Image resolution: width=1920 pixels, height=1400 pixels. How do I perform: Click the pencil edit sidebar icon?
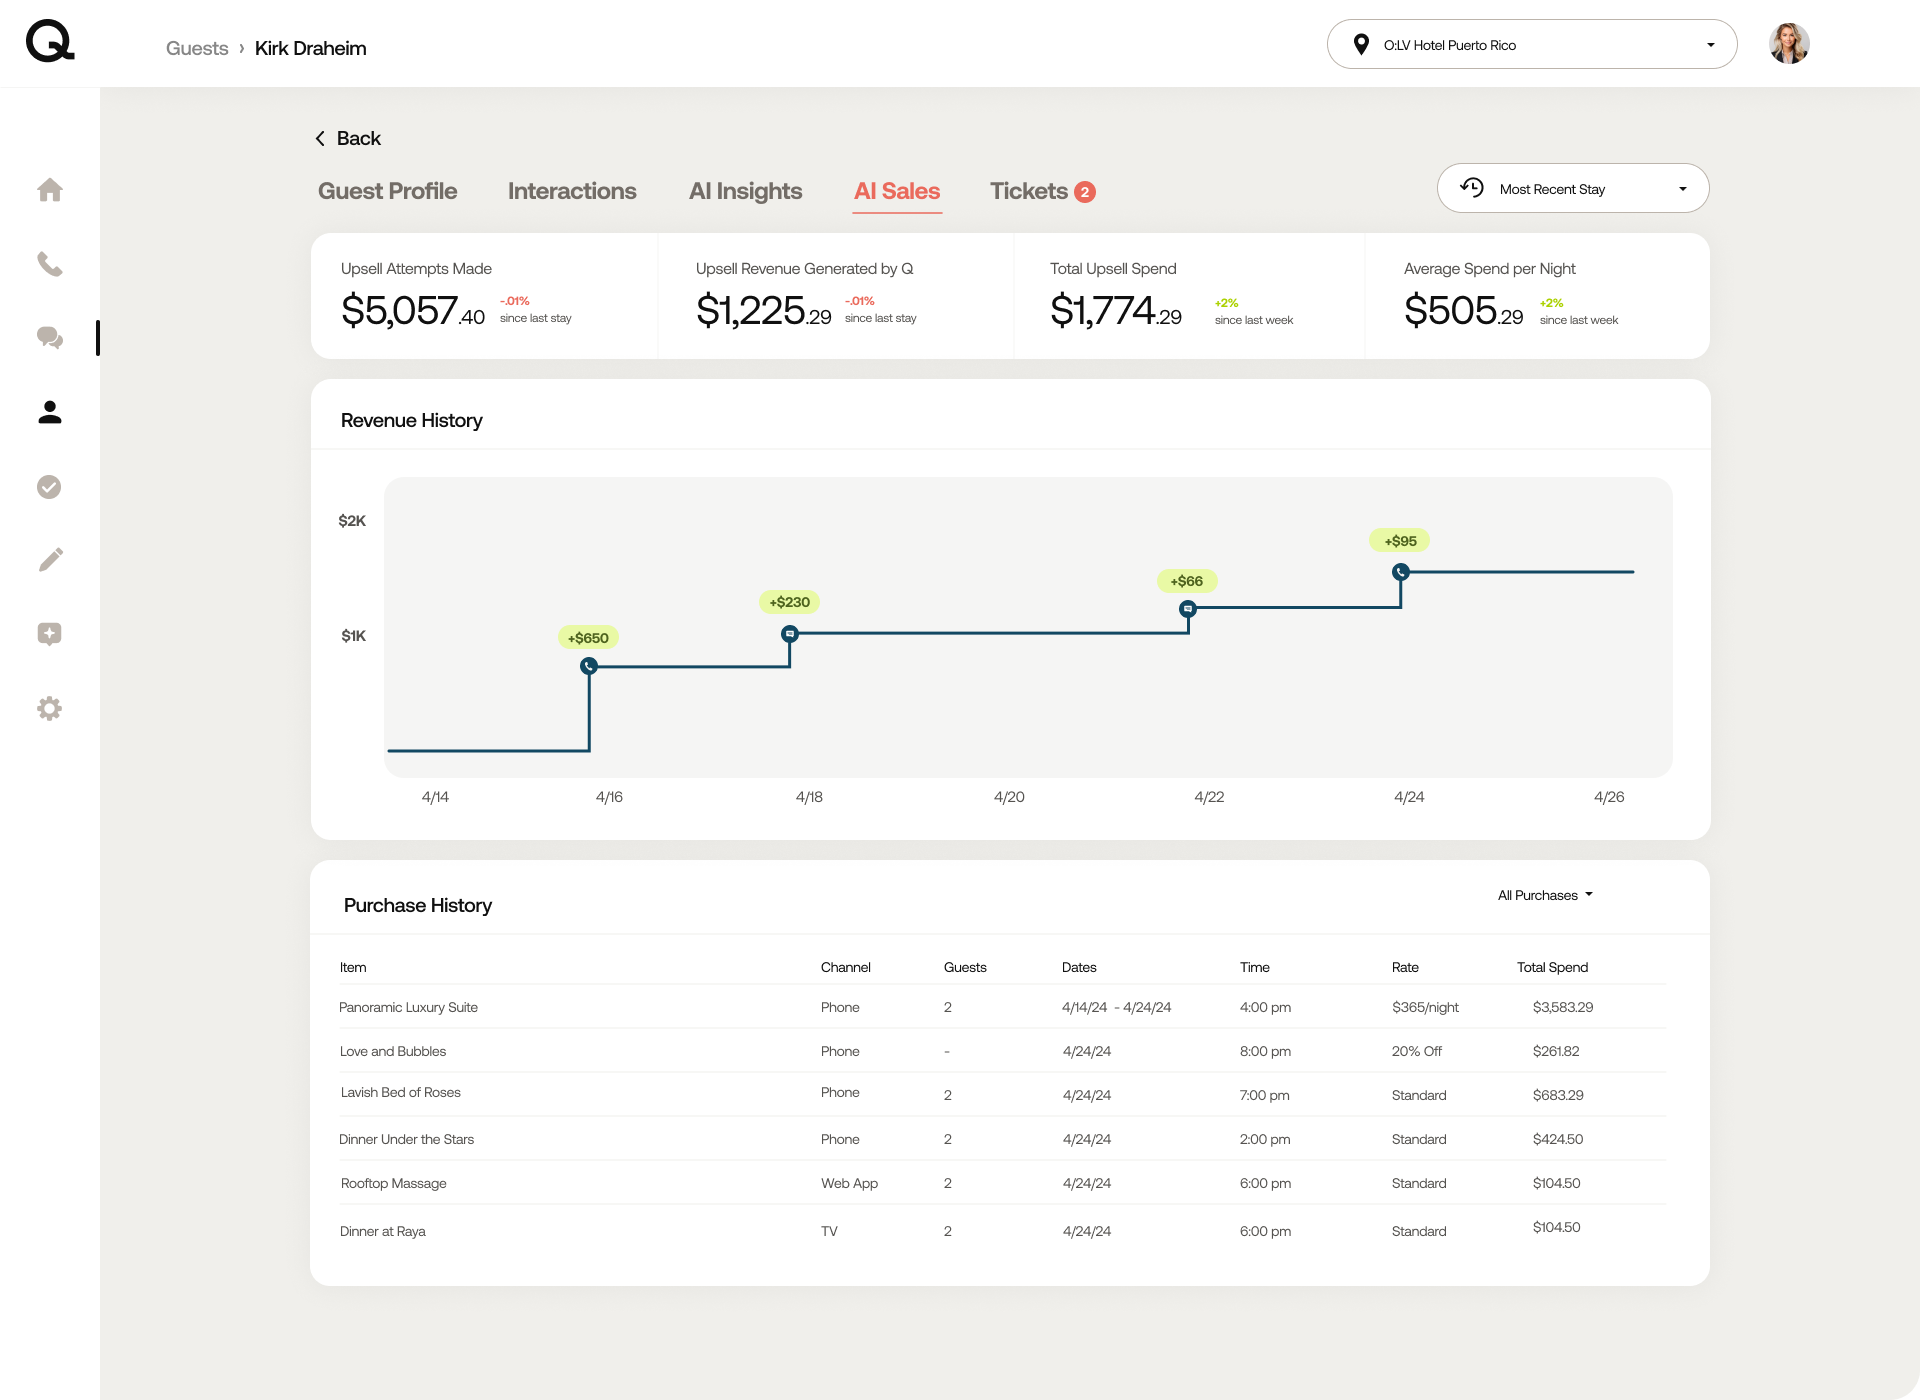pyautogui.click(x=50, y=560)
